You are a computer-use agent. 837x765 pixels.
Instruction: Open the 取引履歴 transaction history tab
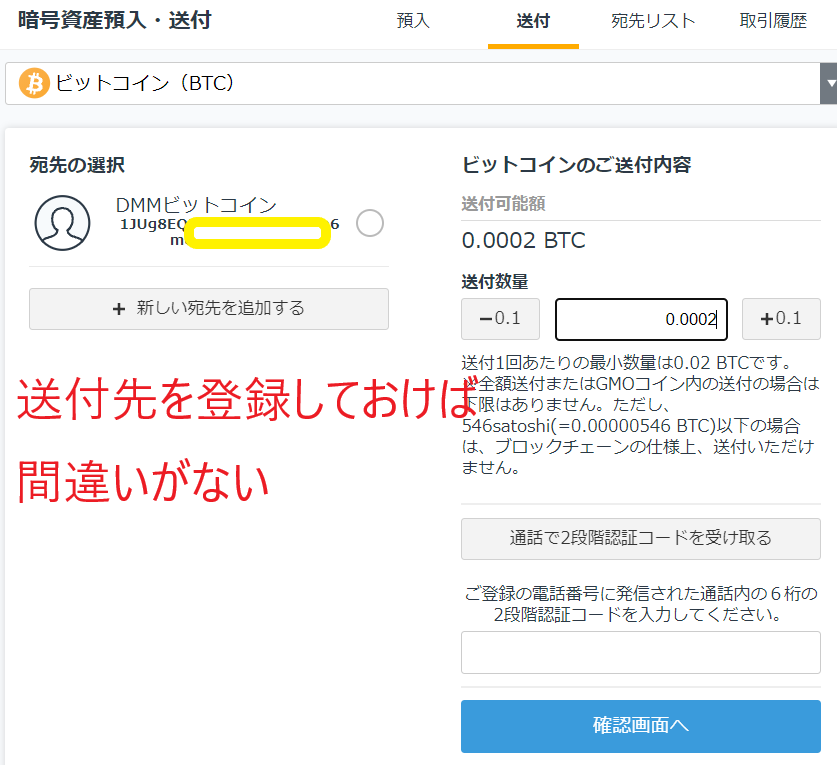tap(773, 21)
